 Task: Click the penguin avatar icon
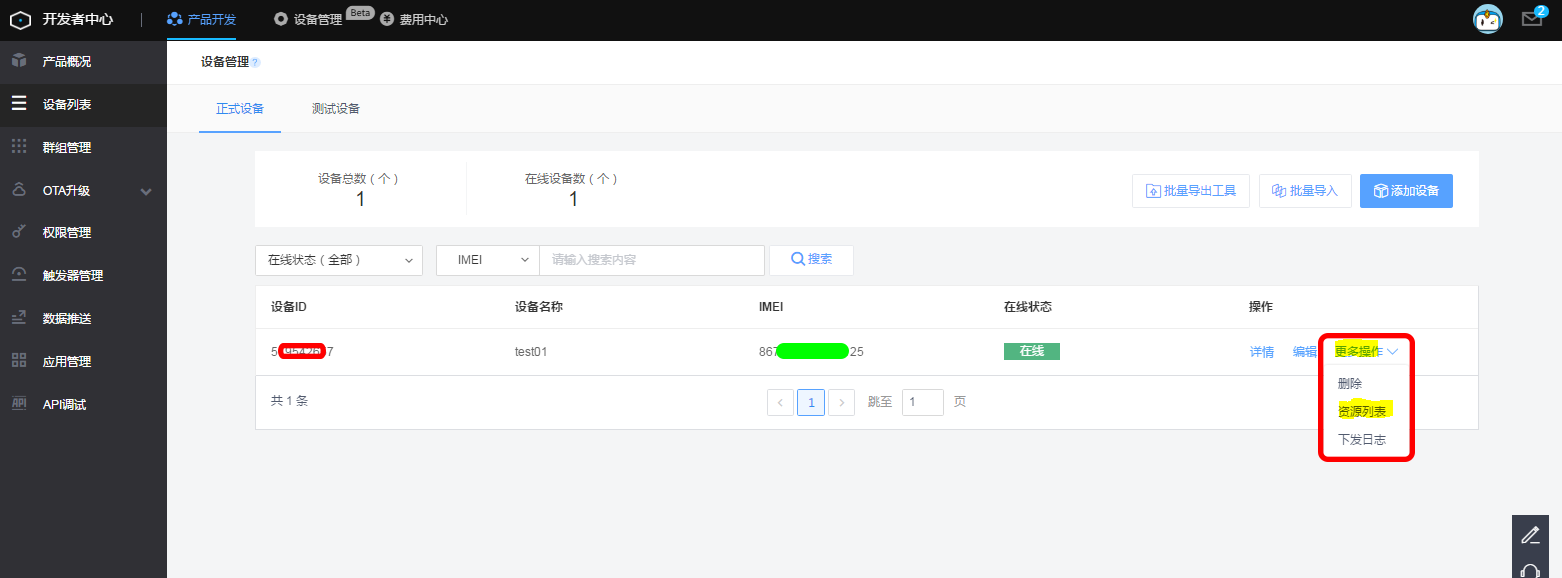click(x=1487, y=18)
